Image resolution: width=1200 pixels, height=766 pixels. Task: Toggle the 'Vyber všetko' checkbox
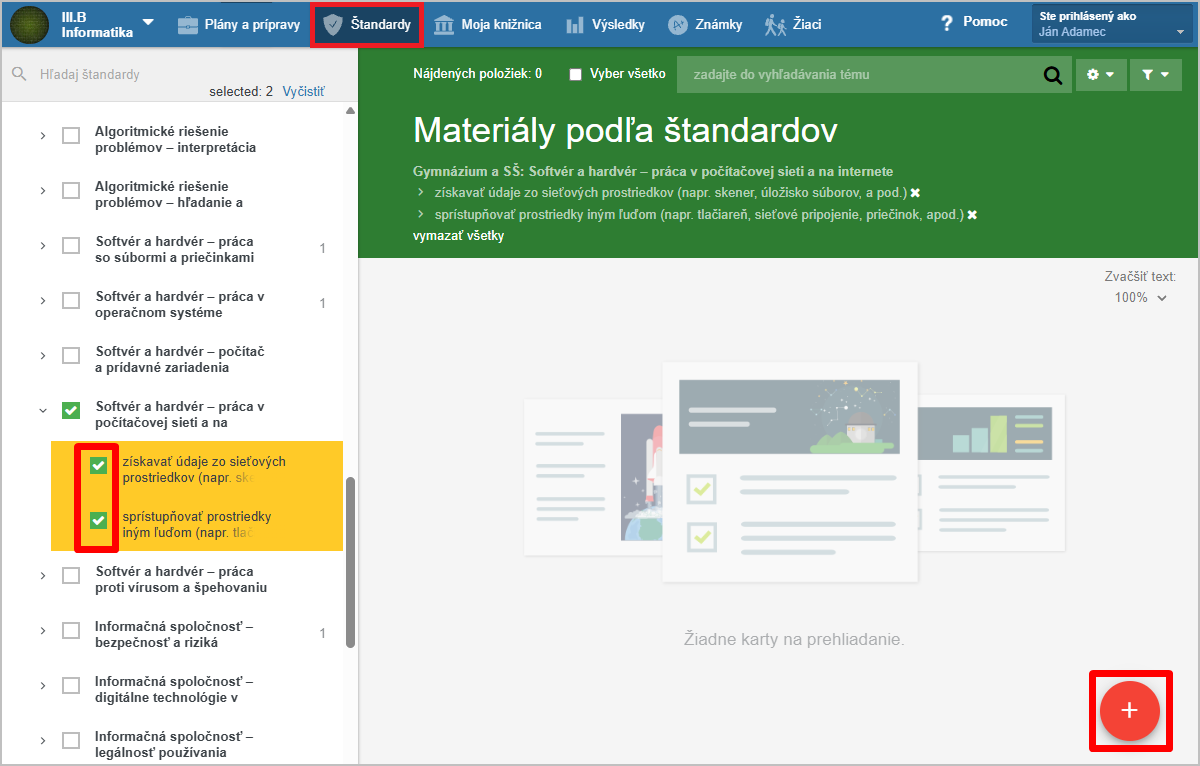click(576, 75)
